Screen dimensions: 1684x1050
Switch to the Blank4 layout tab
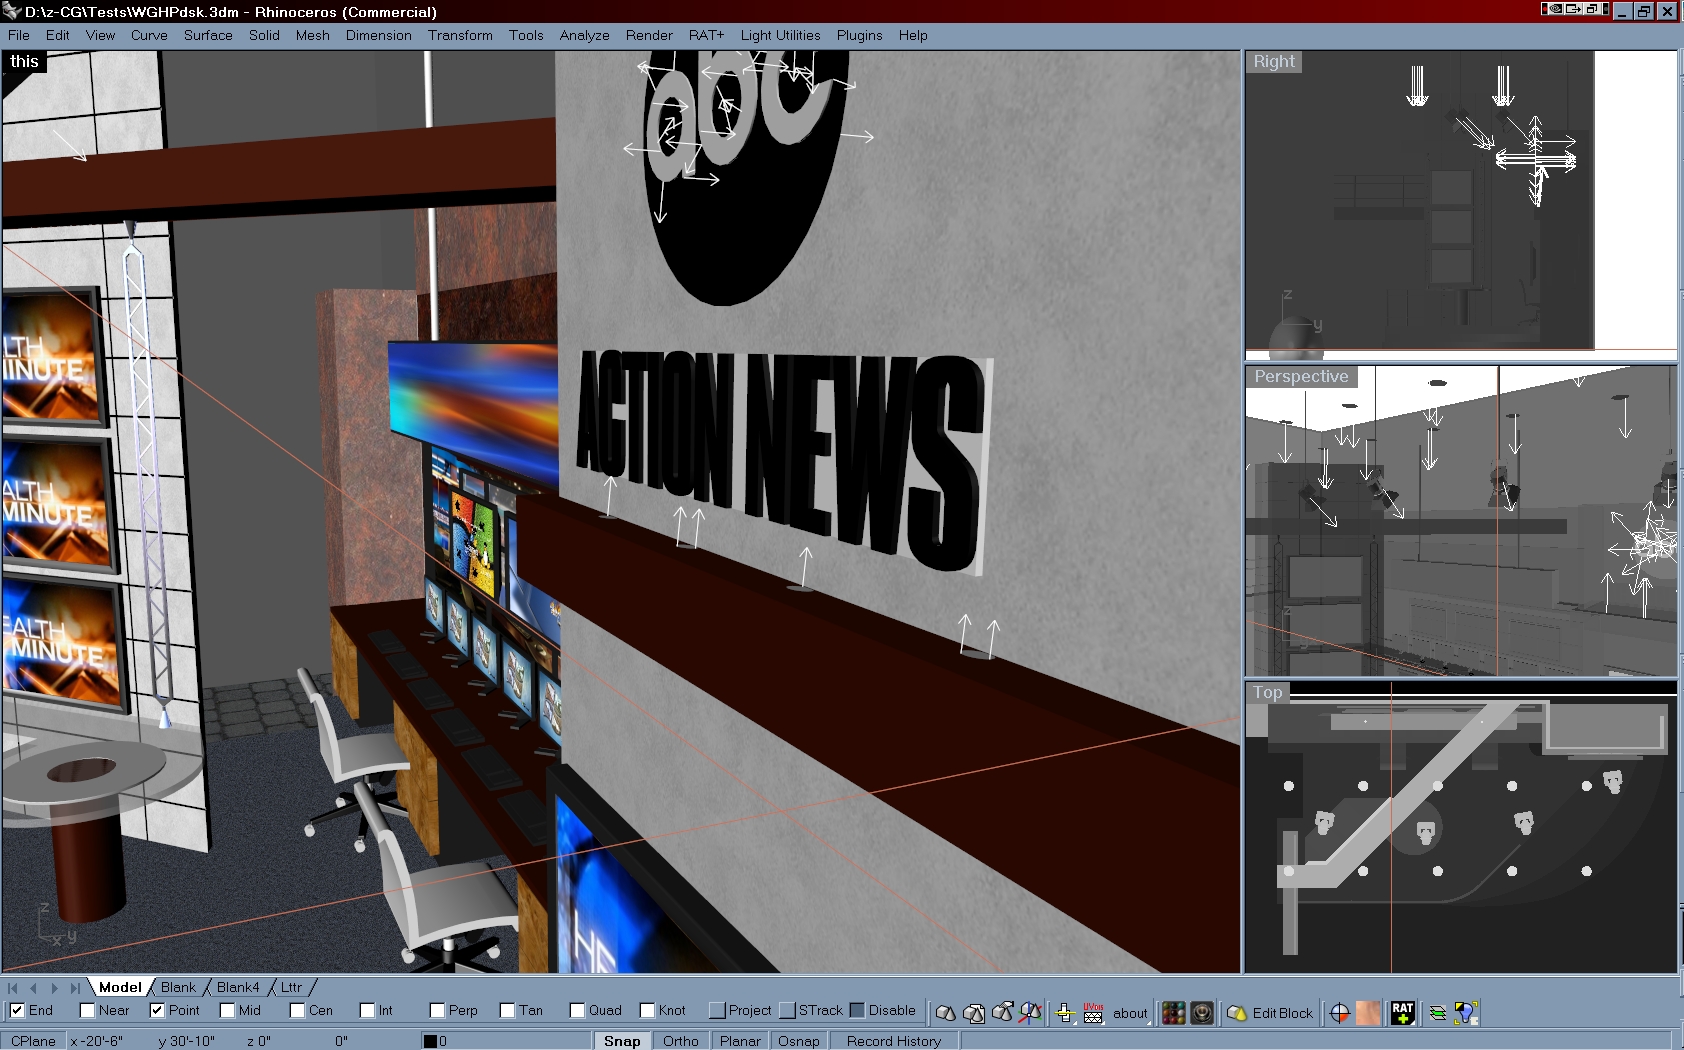point(238,987)
